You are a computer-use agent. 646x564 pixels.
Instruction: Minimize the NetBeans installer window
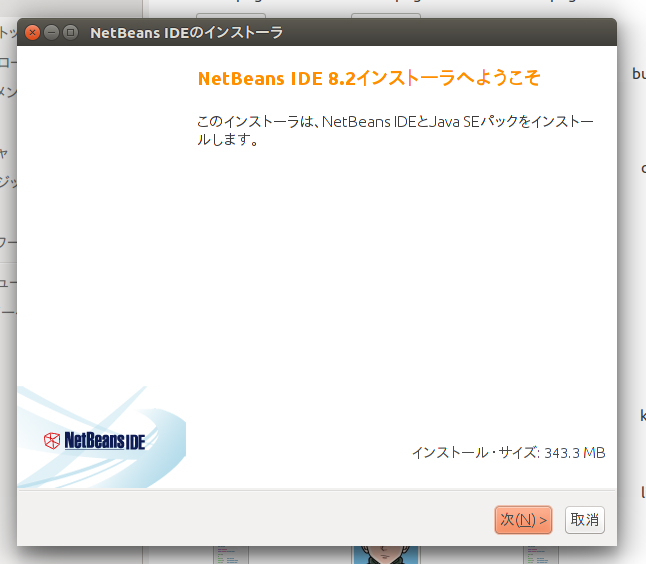point(51,32)
